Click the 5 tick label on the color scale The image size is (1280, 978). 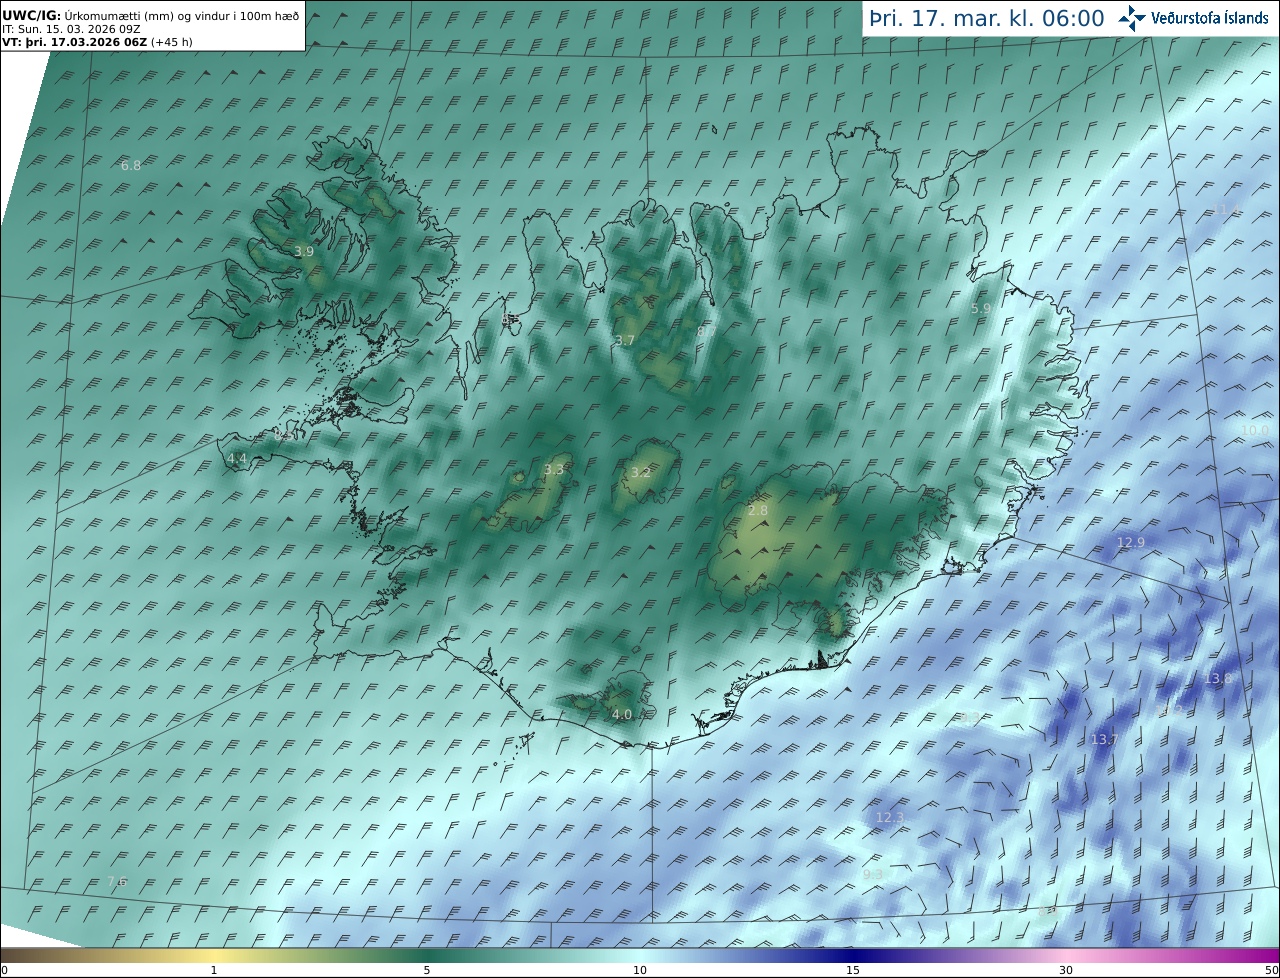coord(427,970)
